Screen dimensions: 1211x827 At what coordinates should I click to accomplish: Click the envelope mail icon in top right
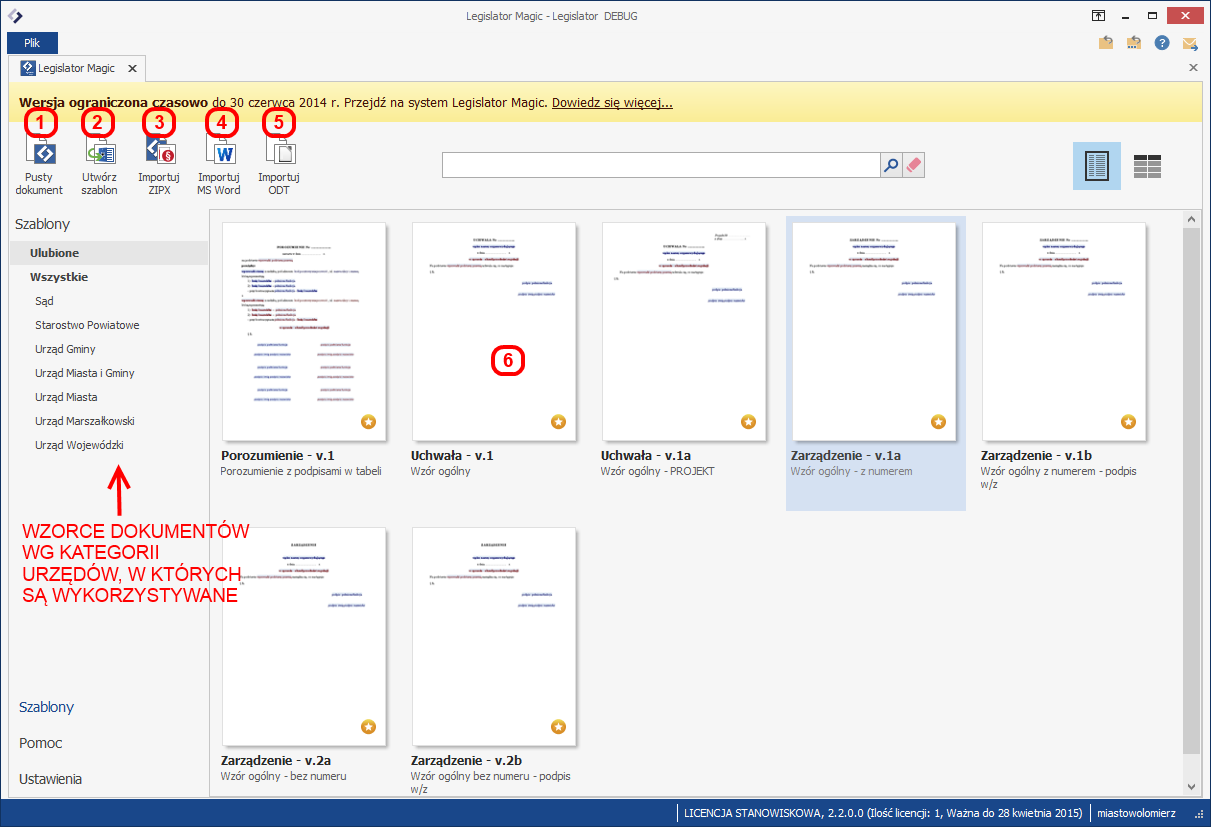click(1190, 43)
